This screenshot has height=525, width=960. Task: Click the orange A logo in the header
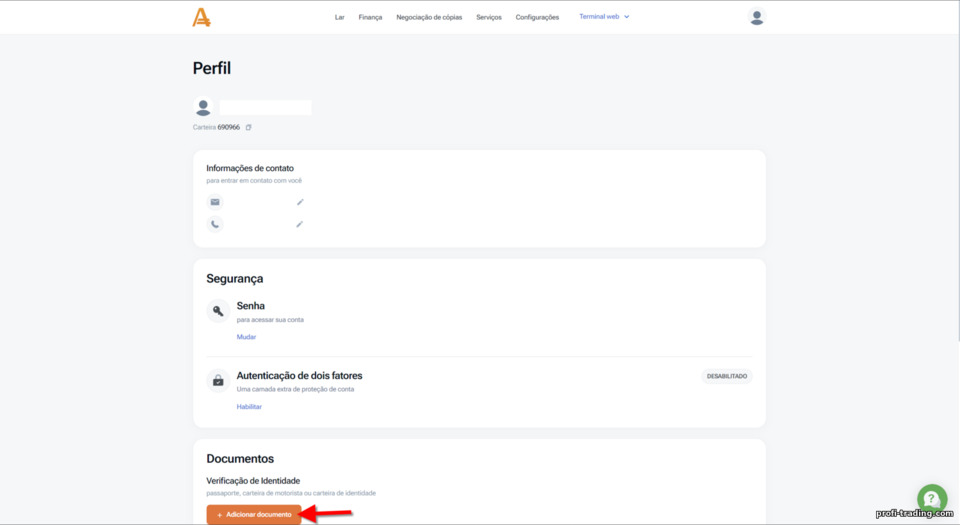201,17
